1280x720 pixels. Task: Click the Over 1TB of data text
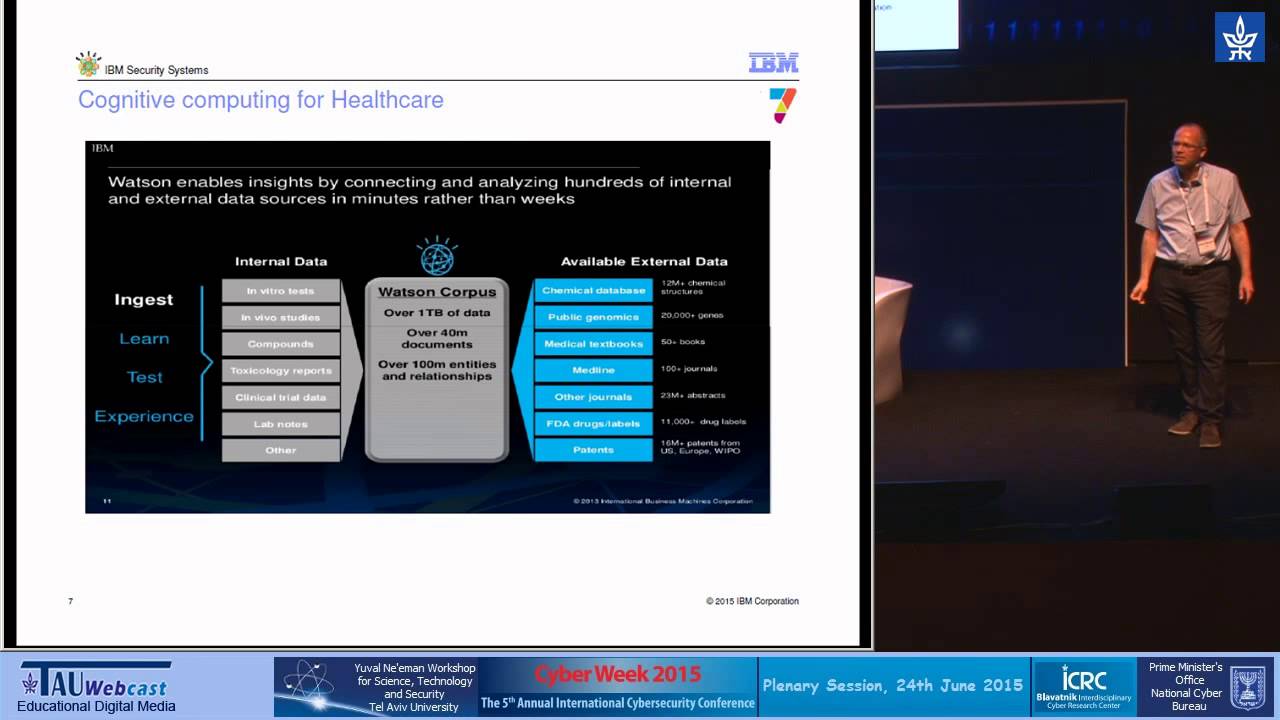(437, 313)
